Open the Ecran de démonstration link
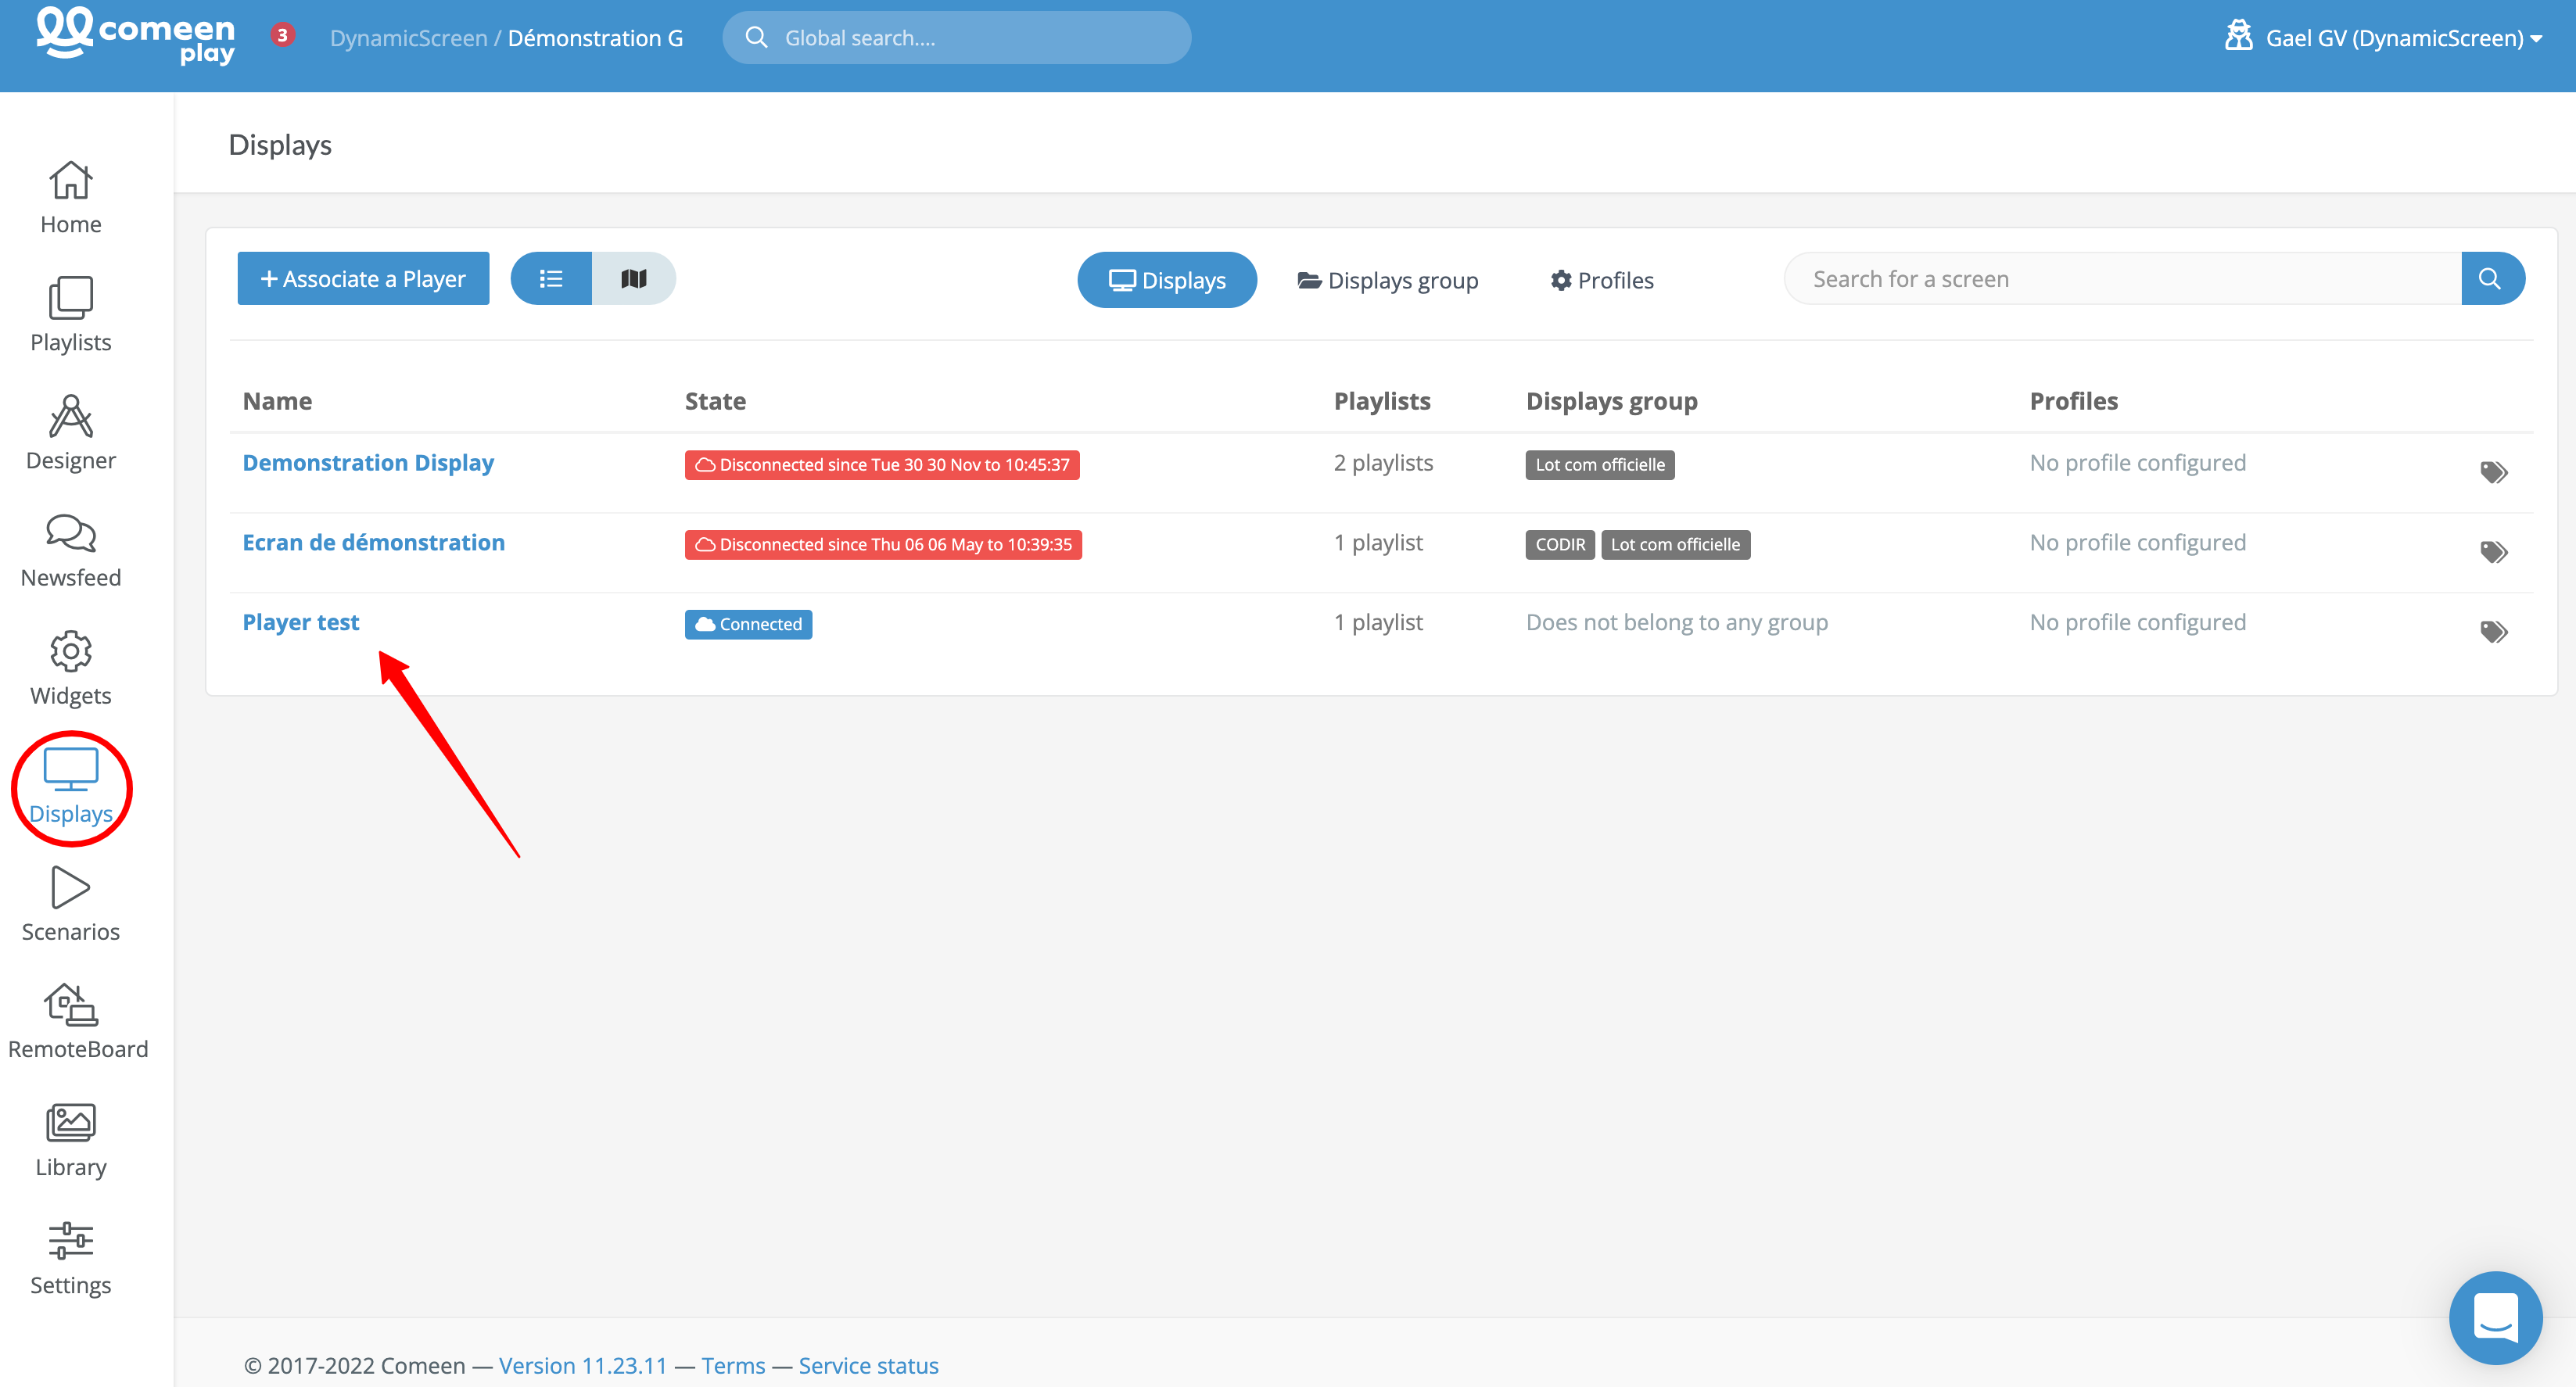2576x1387 pixels. coord(374,542)
